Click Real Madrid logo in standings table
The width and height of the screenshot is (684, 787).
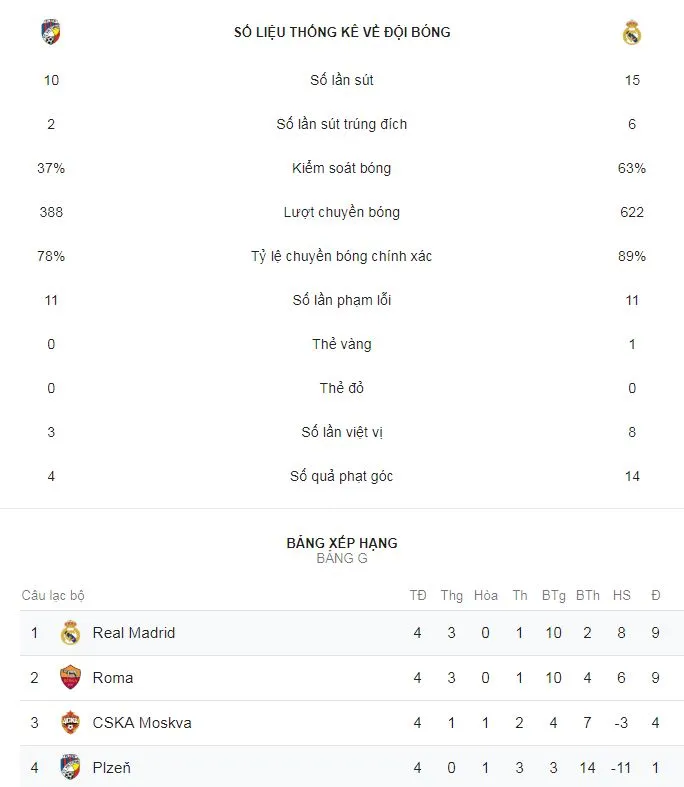tap(70, 633)
